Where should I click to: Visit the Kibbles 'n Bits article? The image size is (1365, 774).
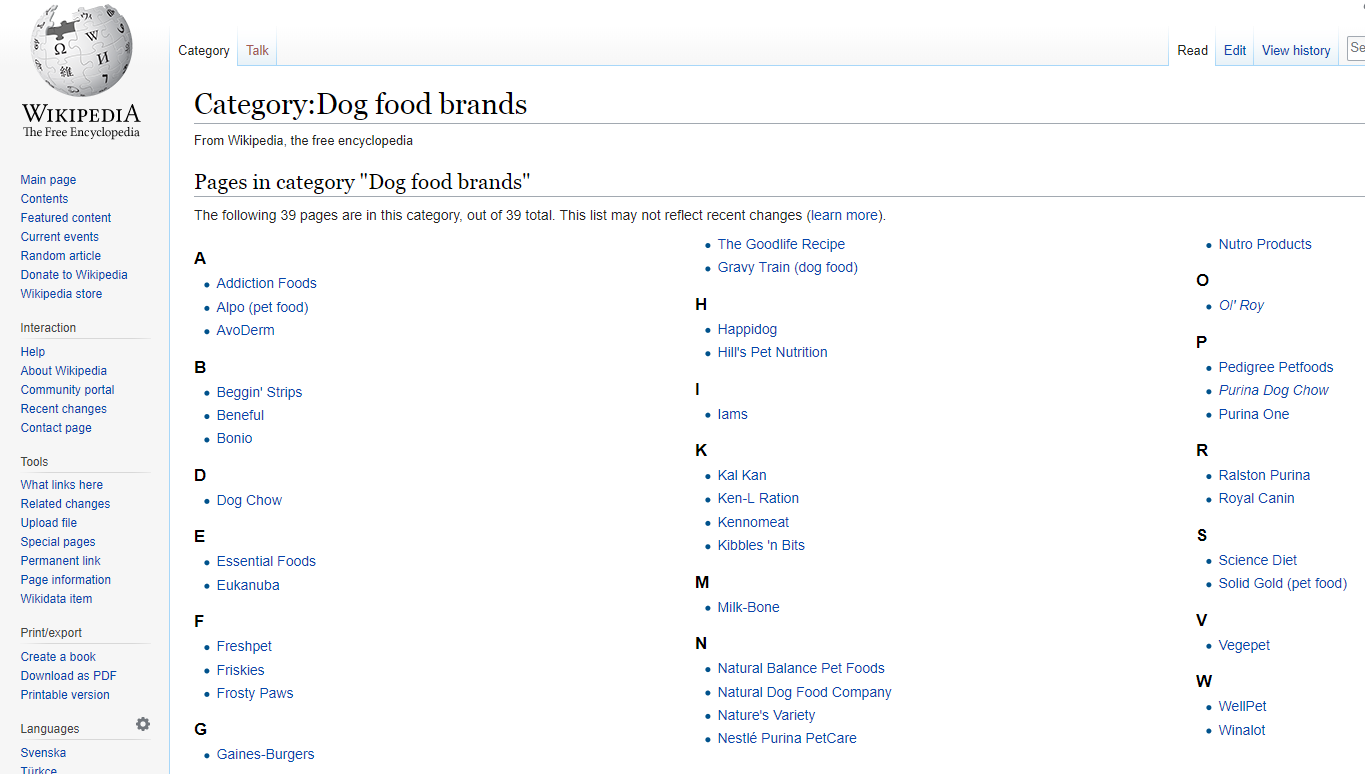[x=760, y=545]
